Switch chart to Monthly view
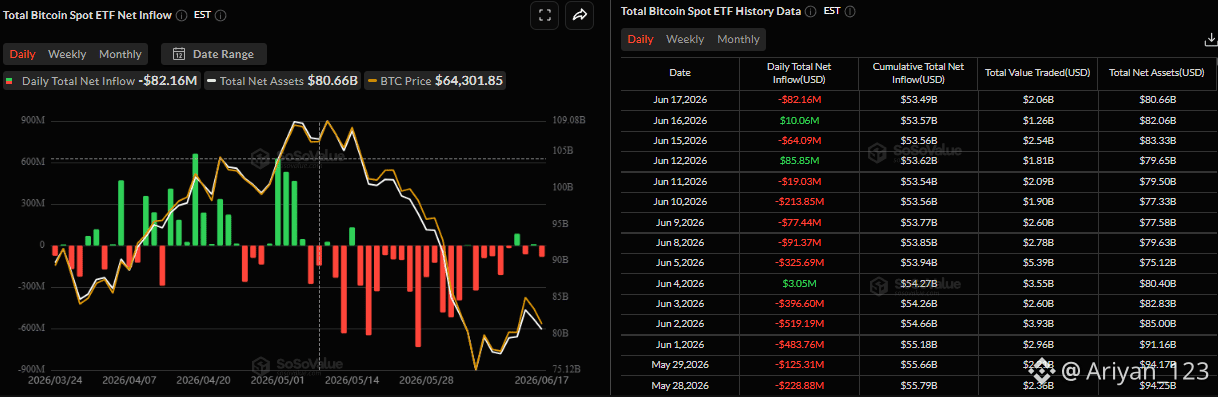Screen dimensions: 1218x397 click(x=120, y=54)
